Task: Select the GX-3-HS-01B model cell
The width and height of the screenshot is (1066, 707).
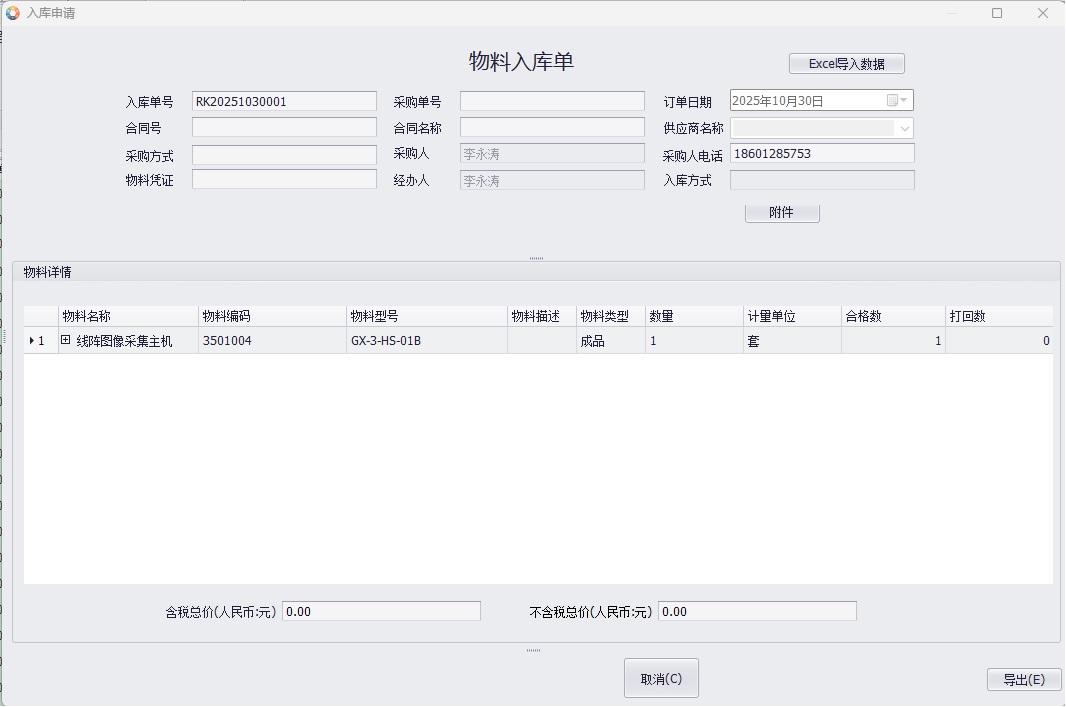Action: tap(426, 341)
